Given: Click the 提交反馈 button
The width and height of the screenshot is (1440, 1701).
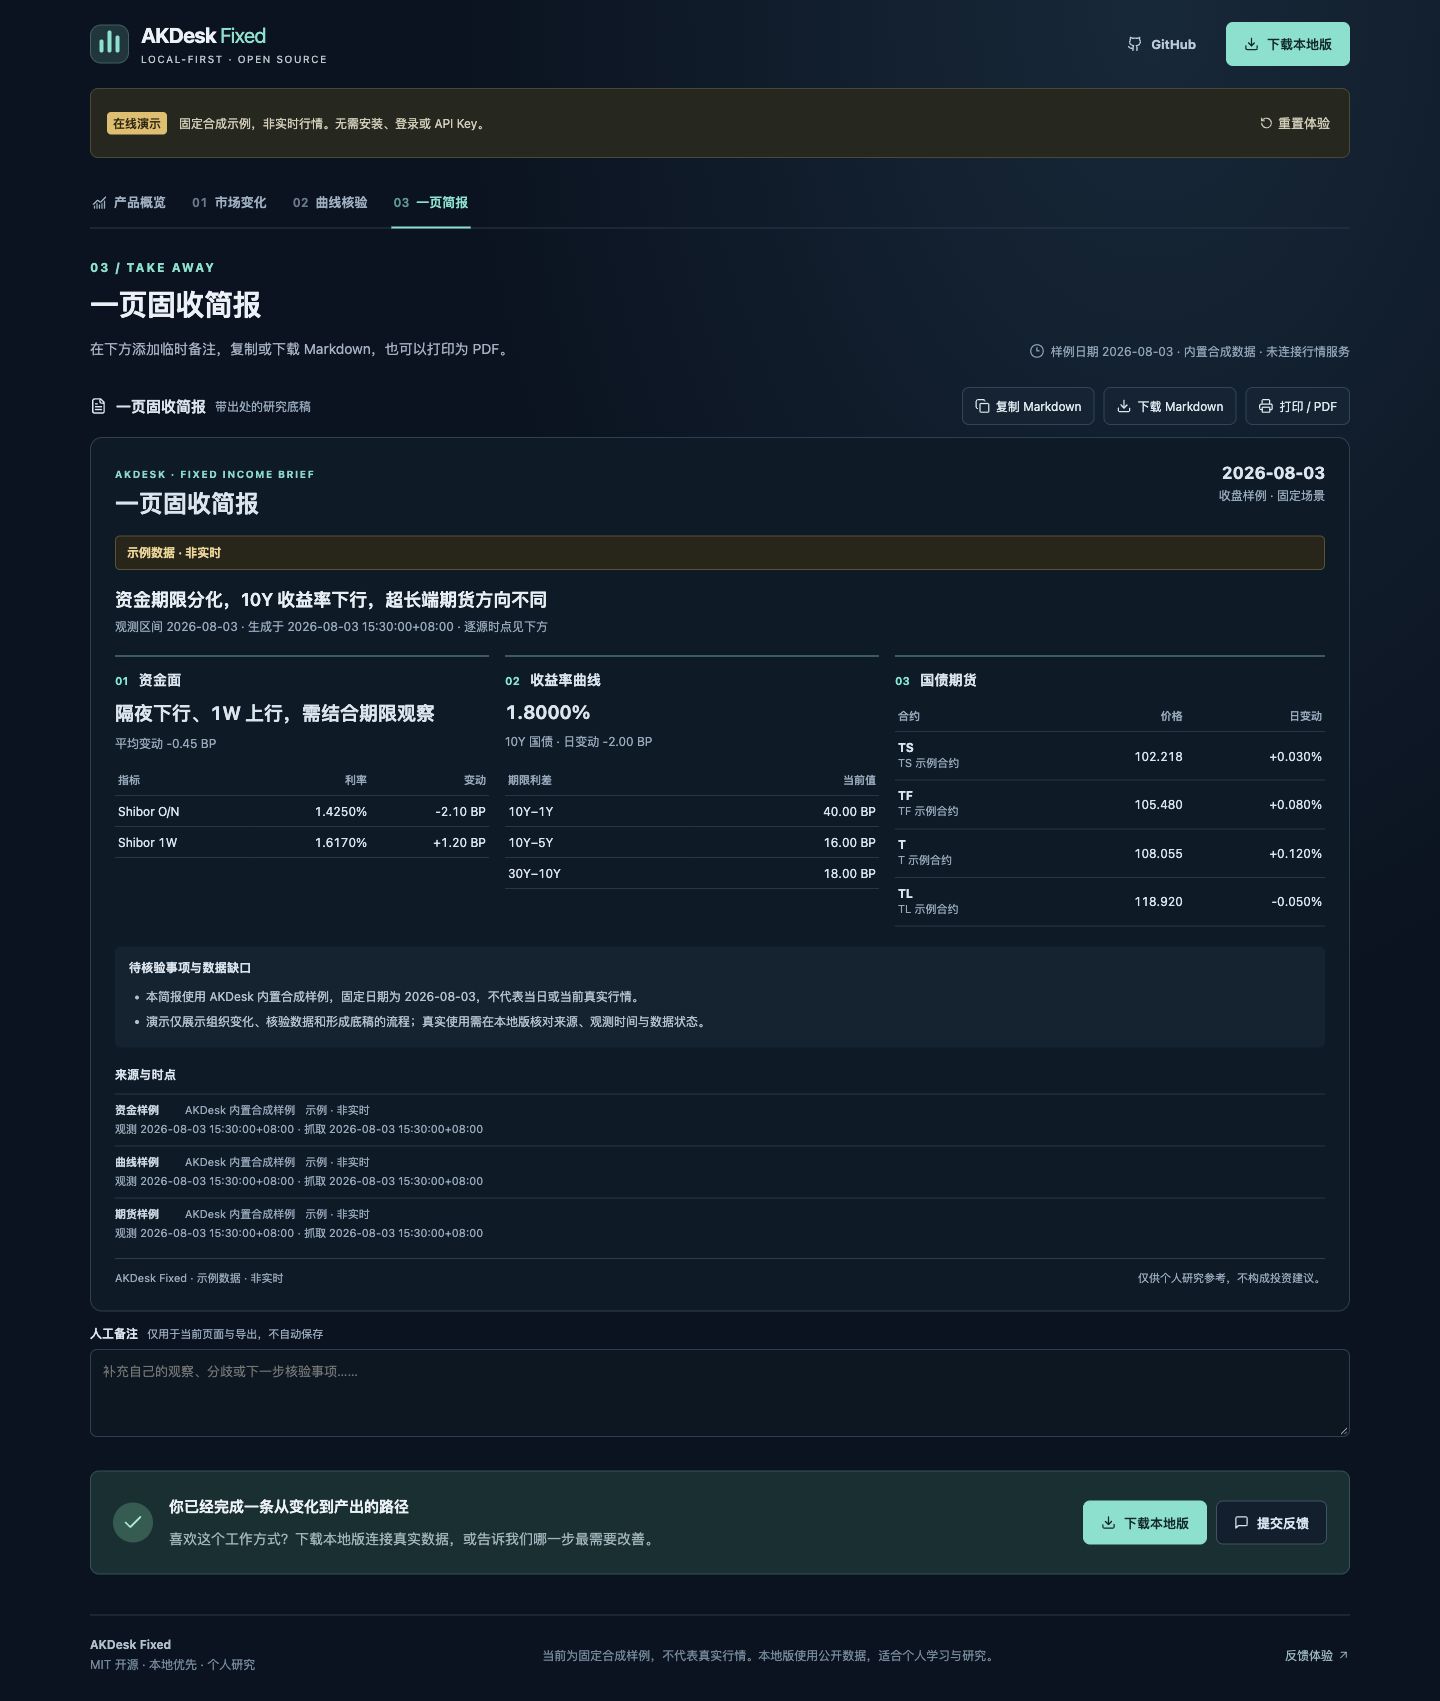Looking at the screenshot, I should [1271, 1523].
